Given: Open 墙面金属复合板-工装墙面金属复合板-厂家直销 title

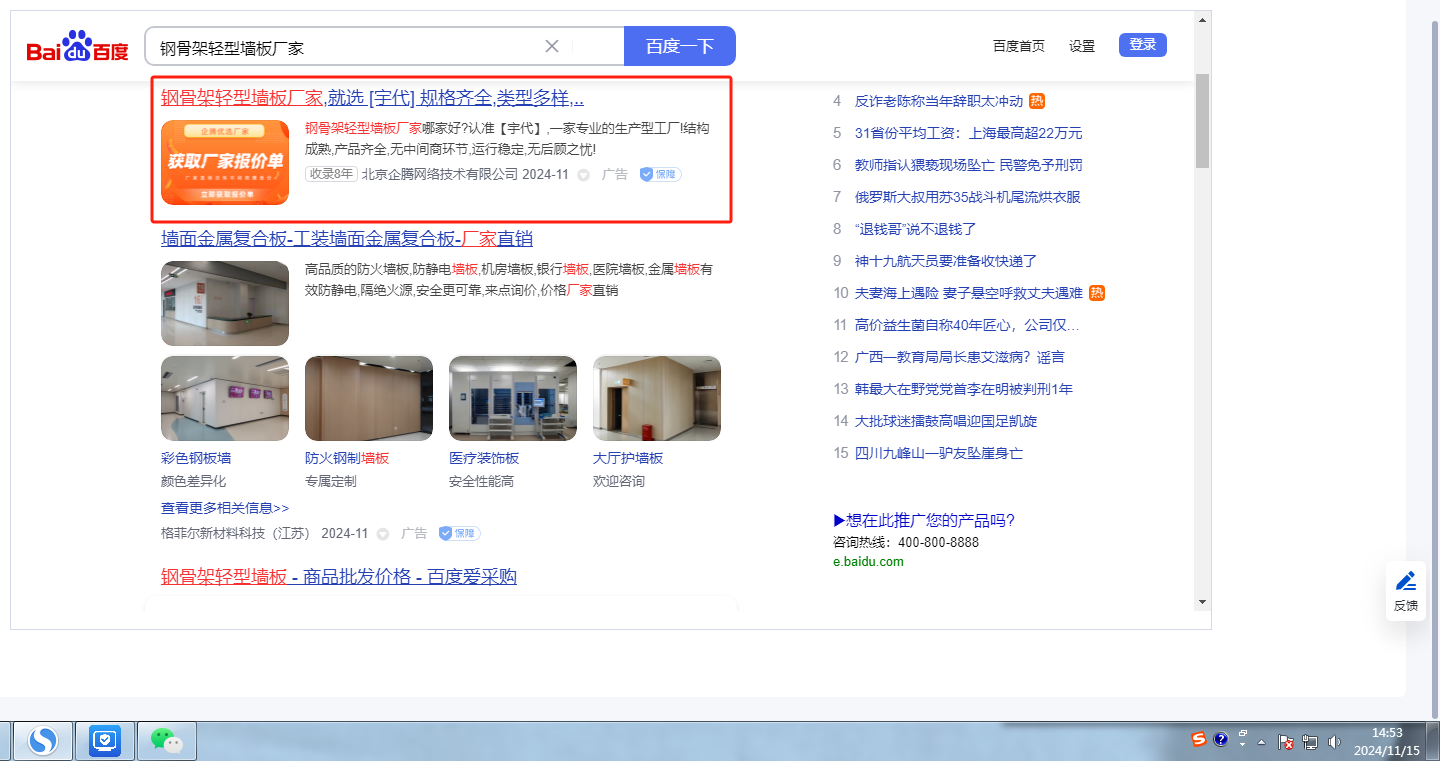Looking at the screenshot, I should (347, 239).
